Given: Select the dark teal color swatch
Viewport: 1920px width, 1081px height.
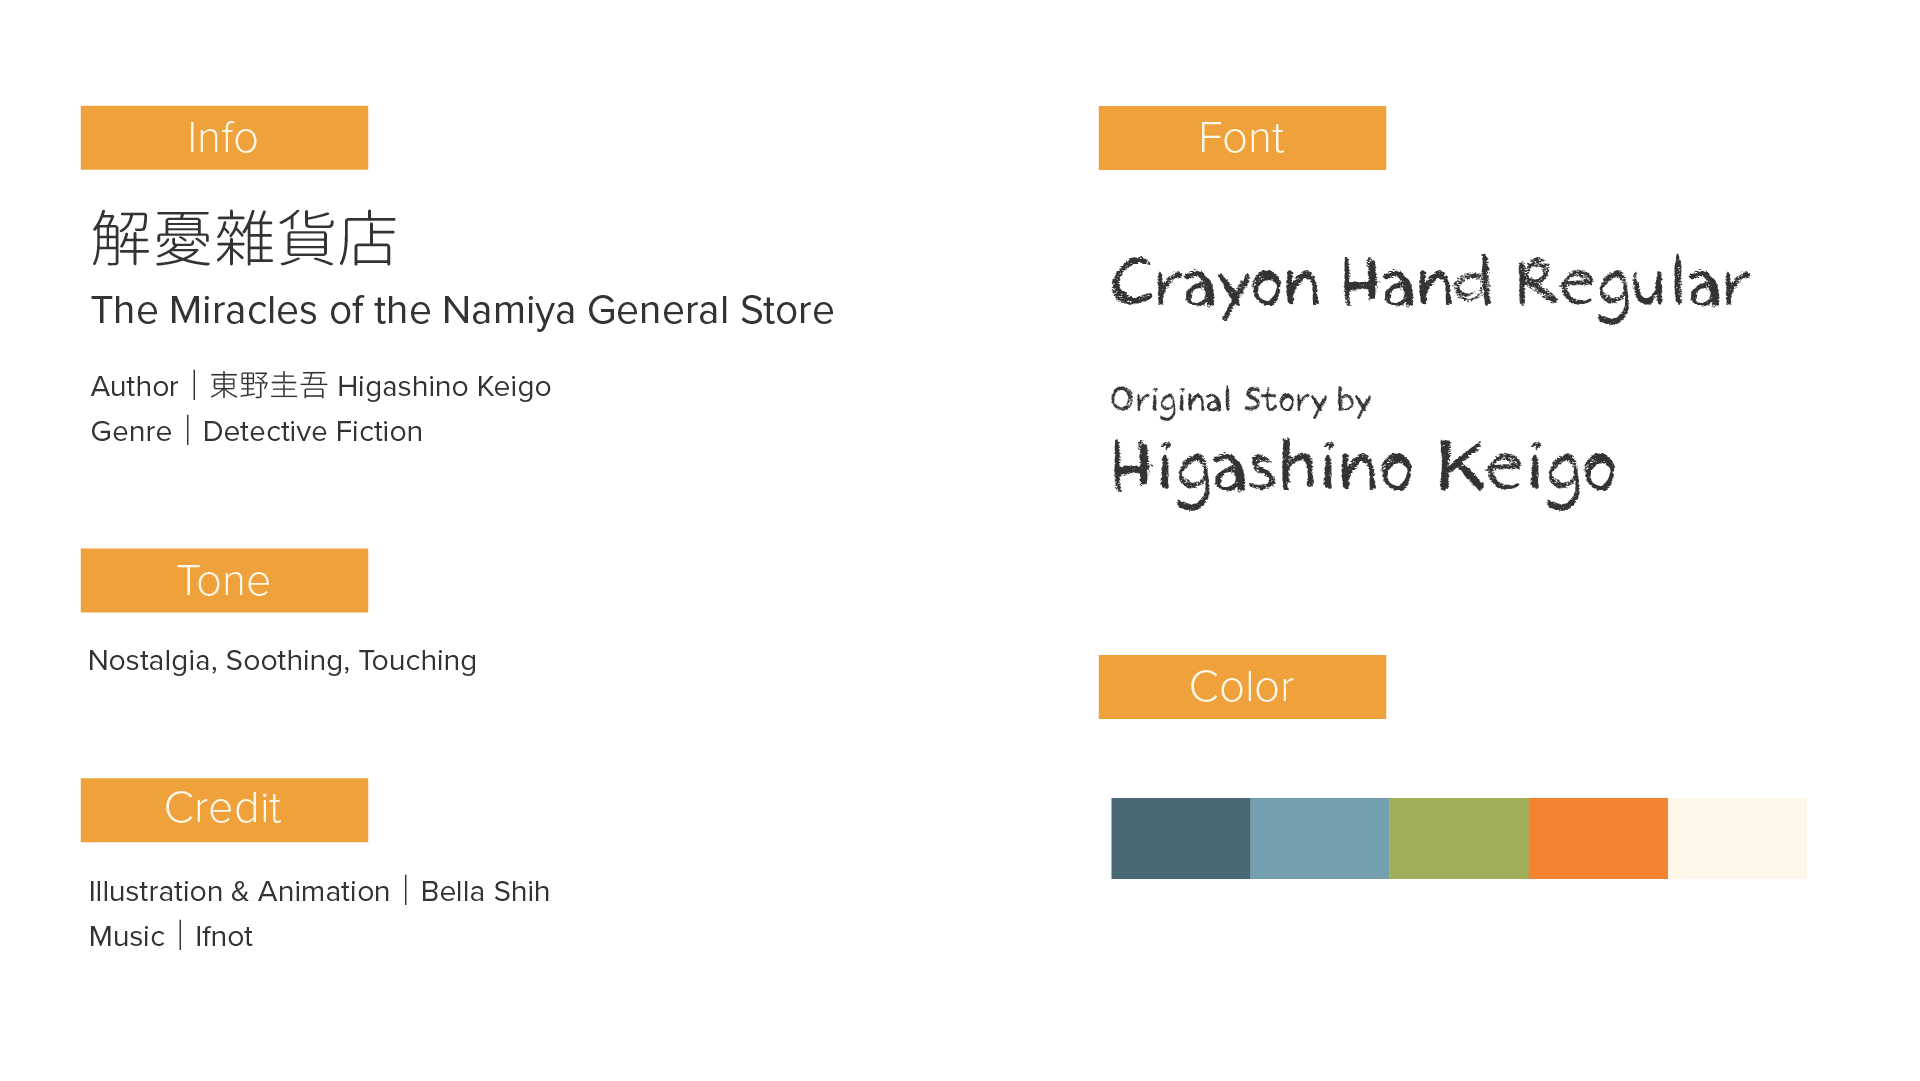Looking at the screenshot, I should [x=1180, y=838].
